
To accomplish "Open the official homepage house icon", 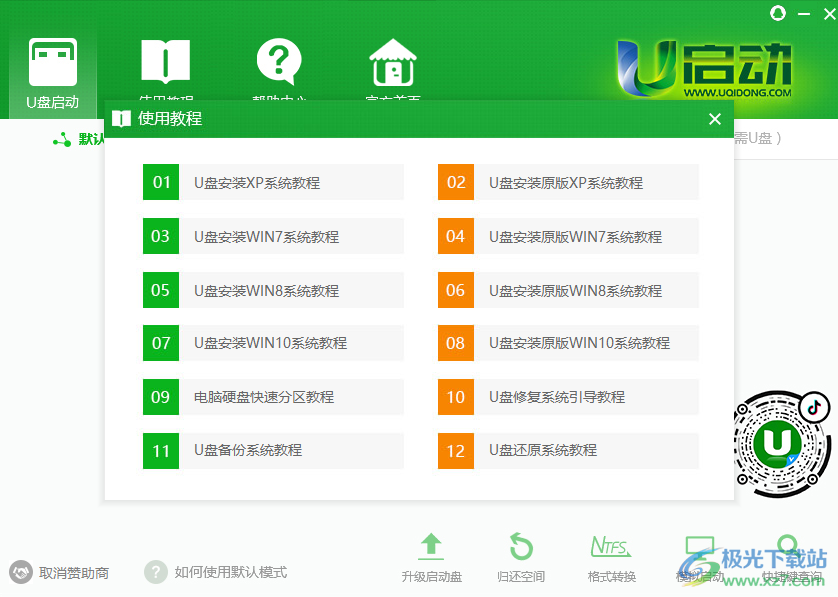I will tap(393, 62).
